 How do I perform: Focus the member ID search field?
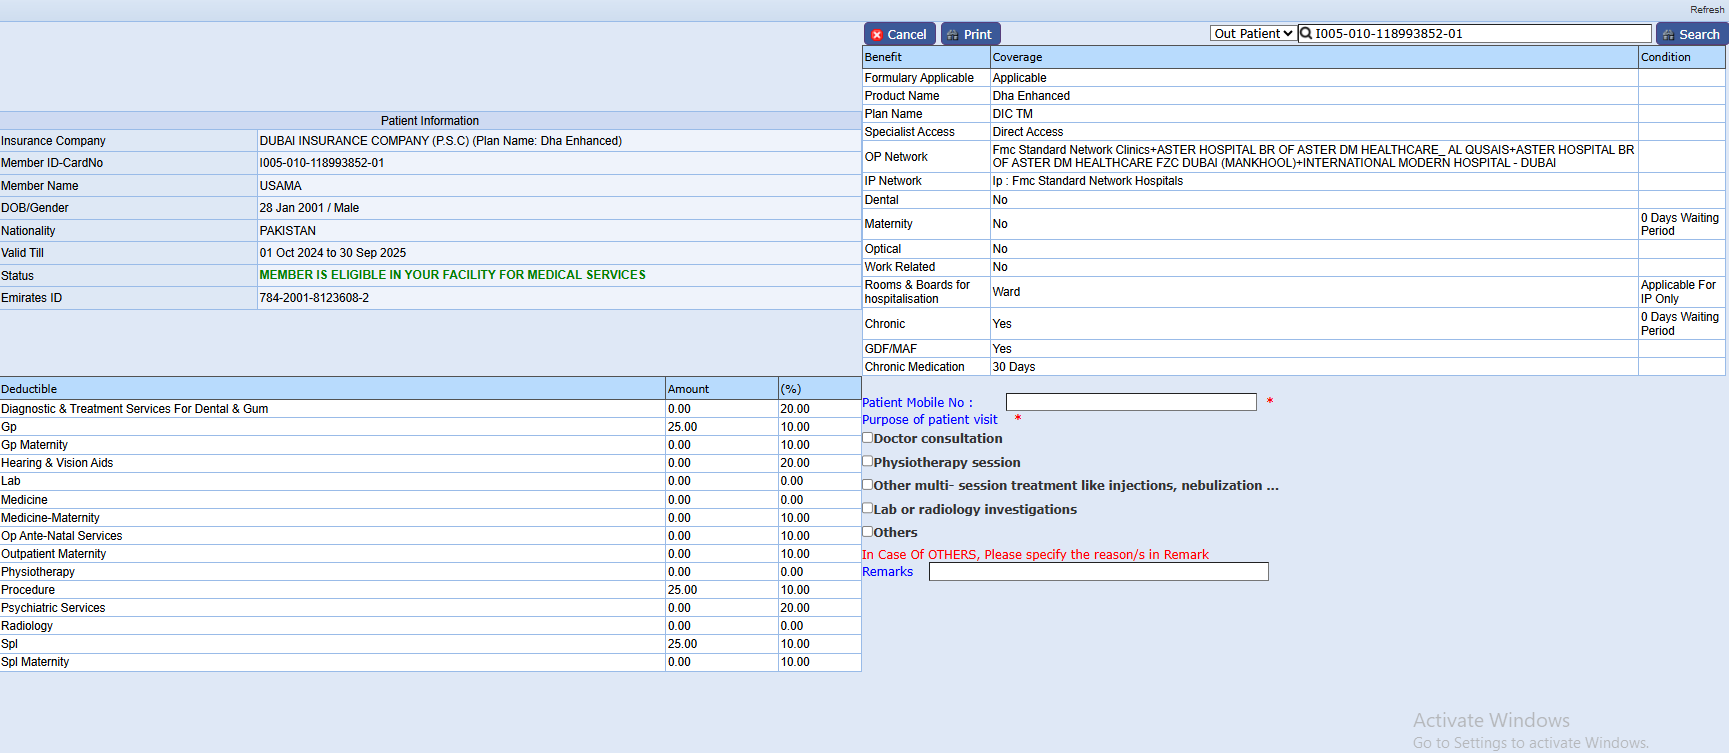[1480, 33]
